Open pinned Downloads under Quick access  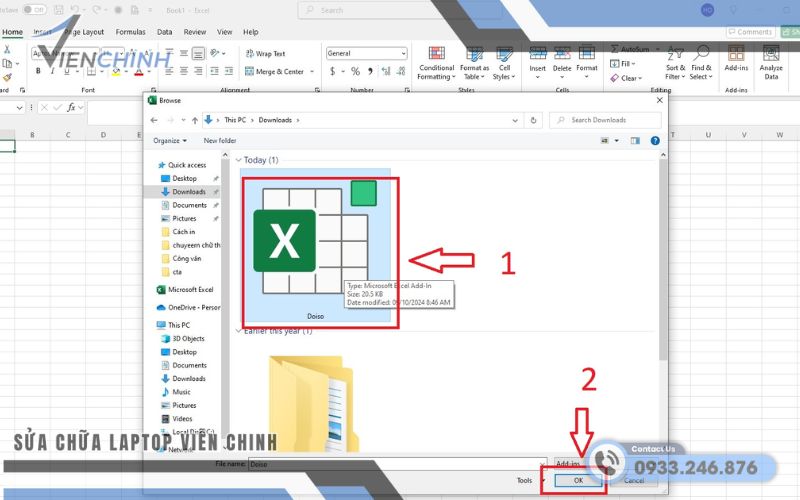[x=189, y=192]
